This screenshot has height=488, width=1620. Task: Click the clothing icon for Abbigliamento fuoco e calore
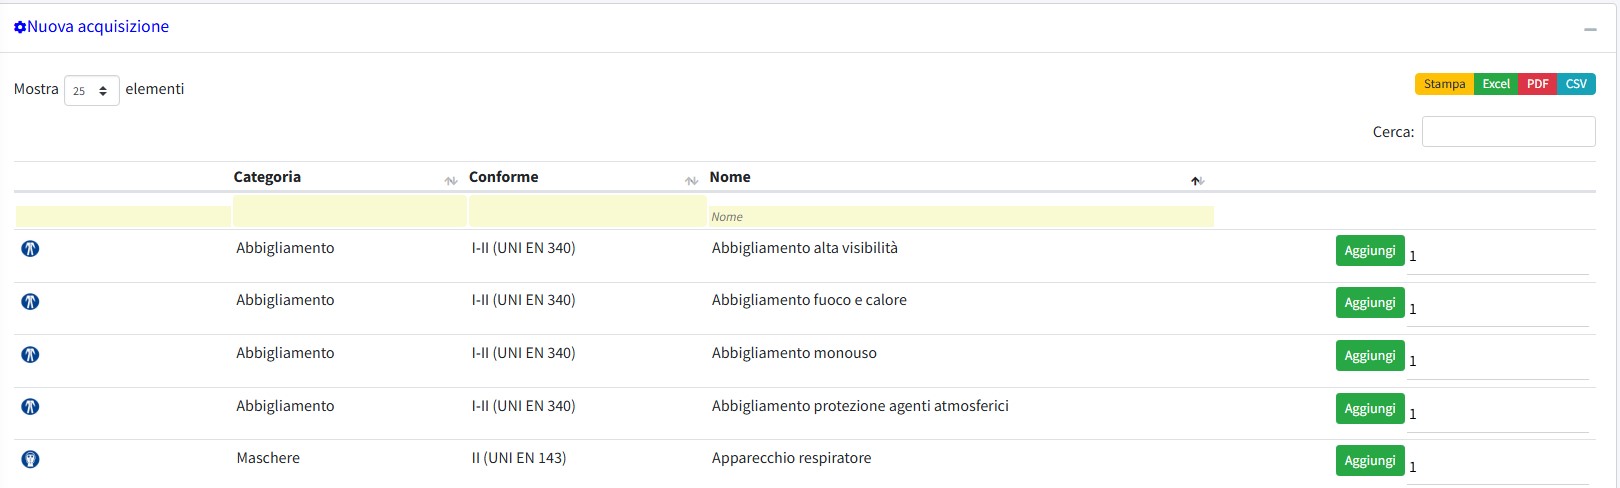[30, 301]
